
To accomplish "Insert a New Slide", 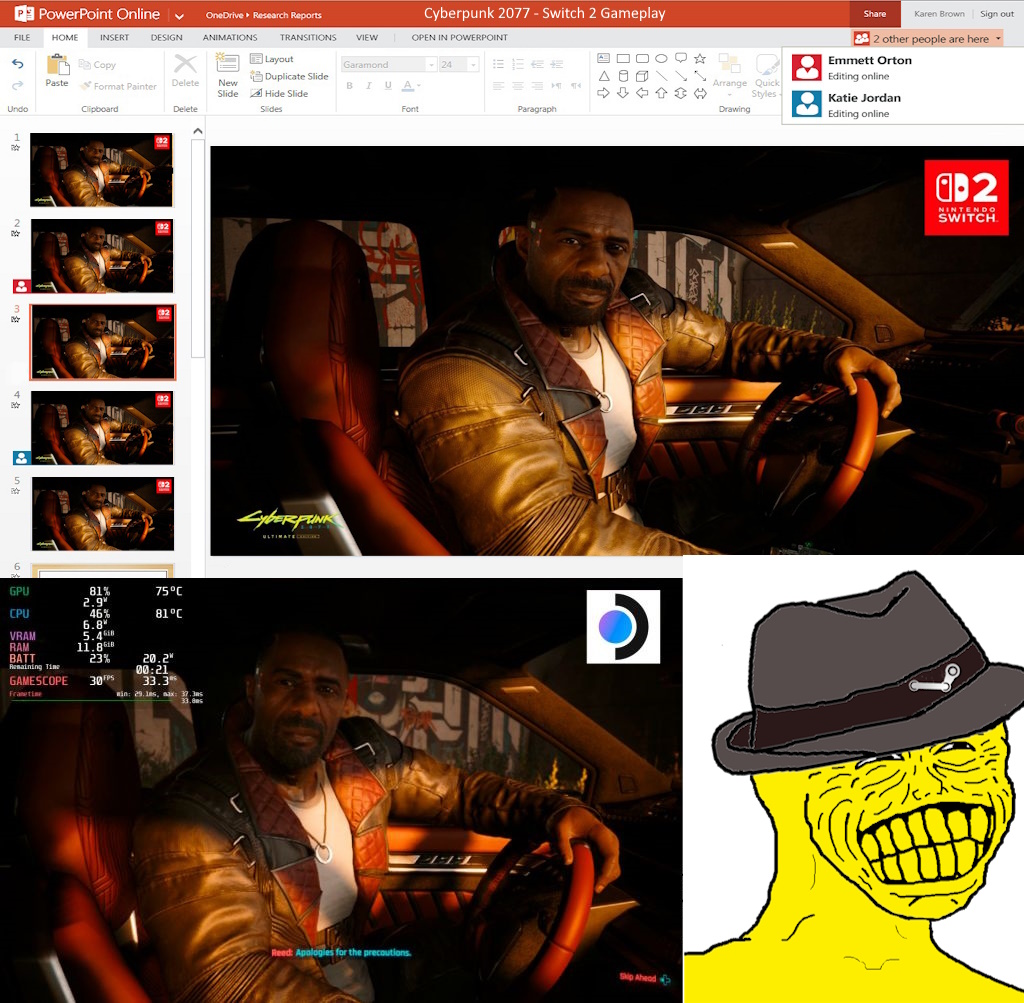I will pos(227,76).
